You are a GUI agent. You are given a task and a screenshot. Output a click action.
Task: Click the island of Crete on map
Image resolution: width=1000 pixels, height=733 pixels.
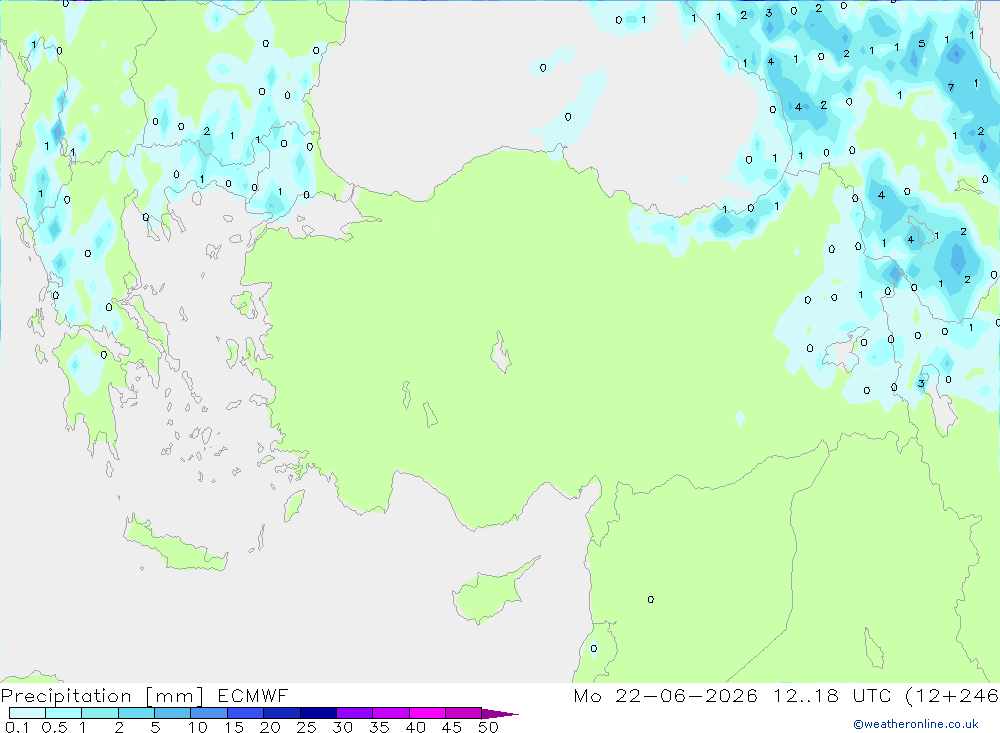click(x=173, y=544)
